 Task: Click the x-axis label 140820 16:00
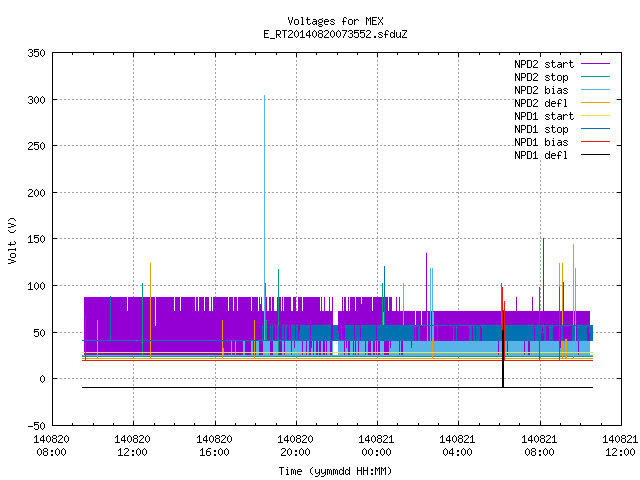pos(214,446)
